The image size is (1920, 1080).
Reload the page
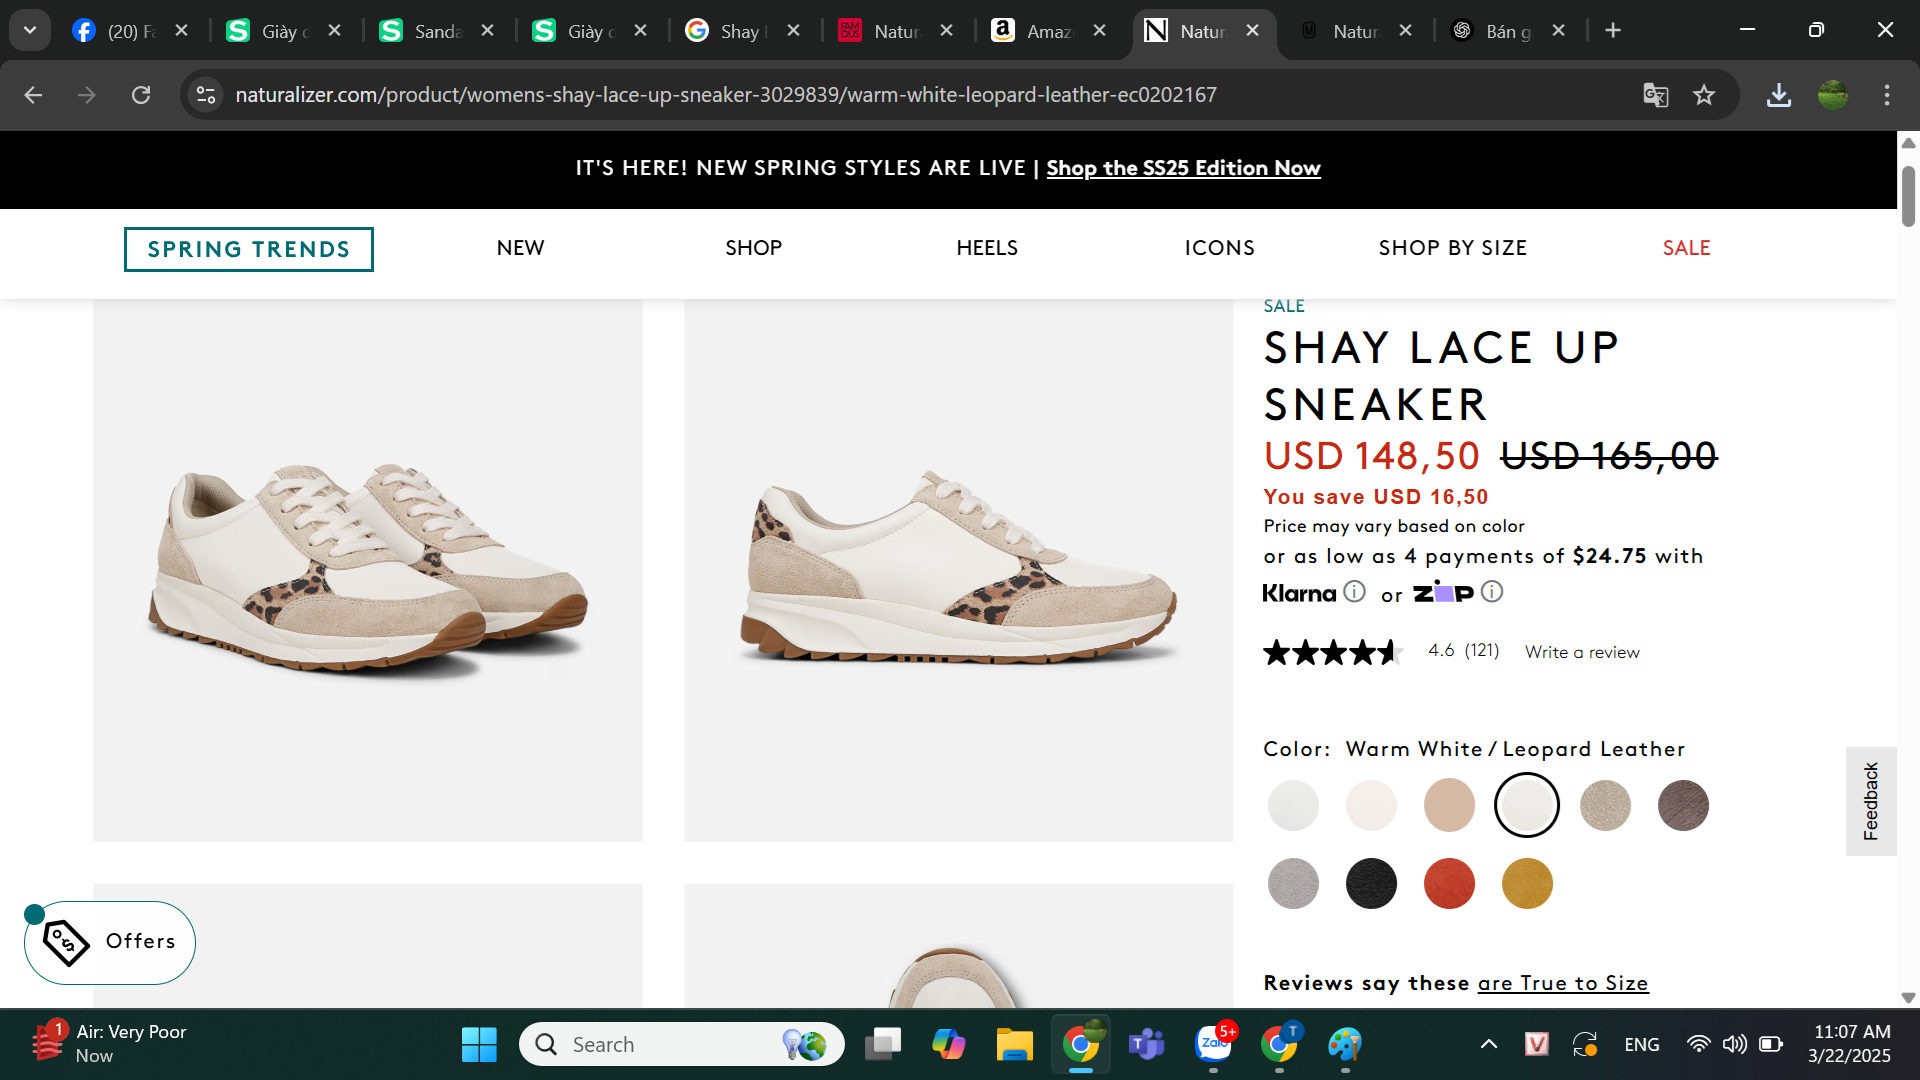tap(141, 95)
